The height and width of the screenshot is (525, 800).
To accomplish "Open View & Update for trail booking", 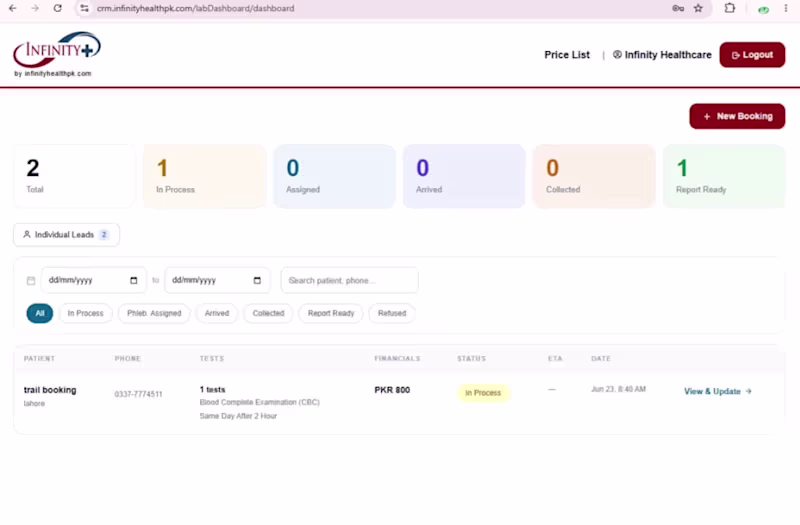I will tap(718, 391).
